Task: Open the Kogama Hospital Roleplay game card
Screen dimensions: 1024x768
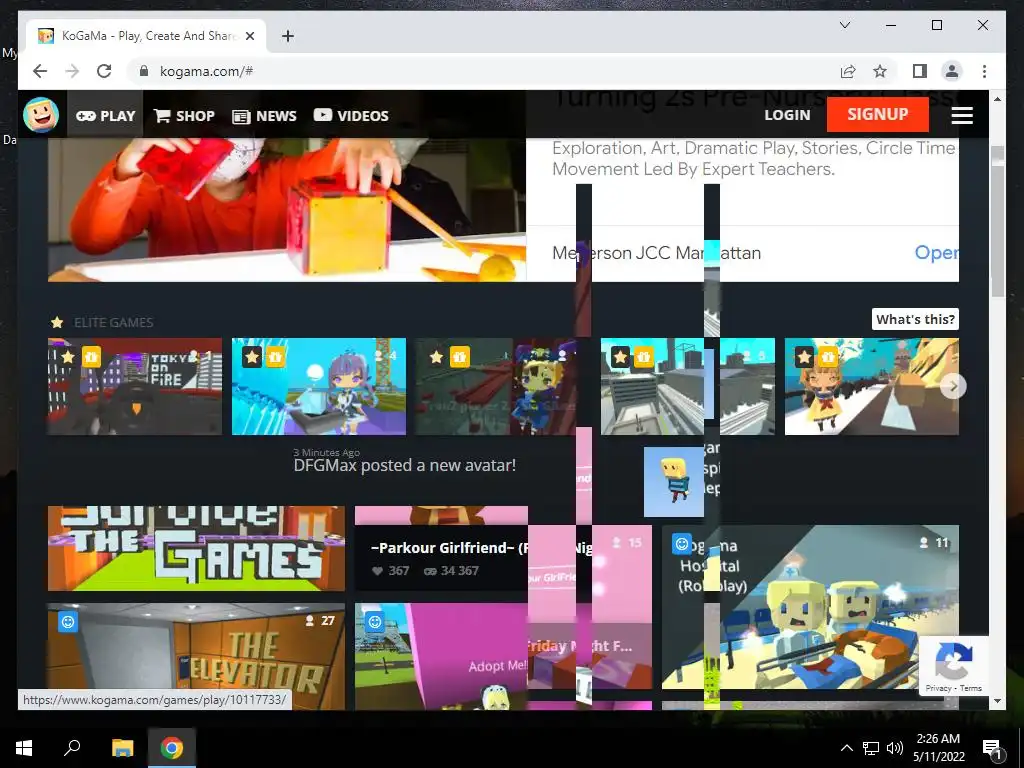Action: 810,607
